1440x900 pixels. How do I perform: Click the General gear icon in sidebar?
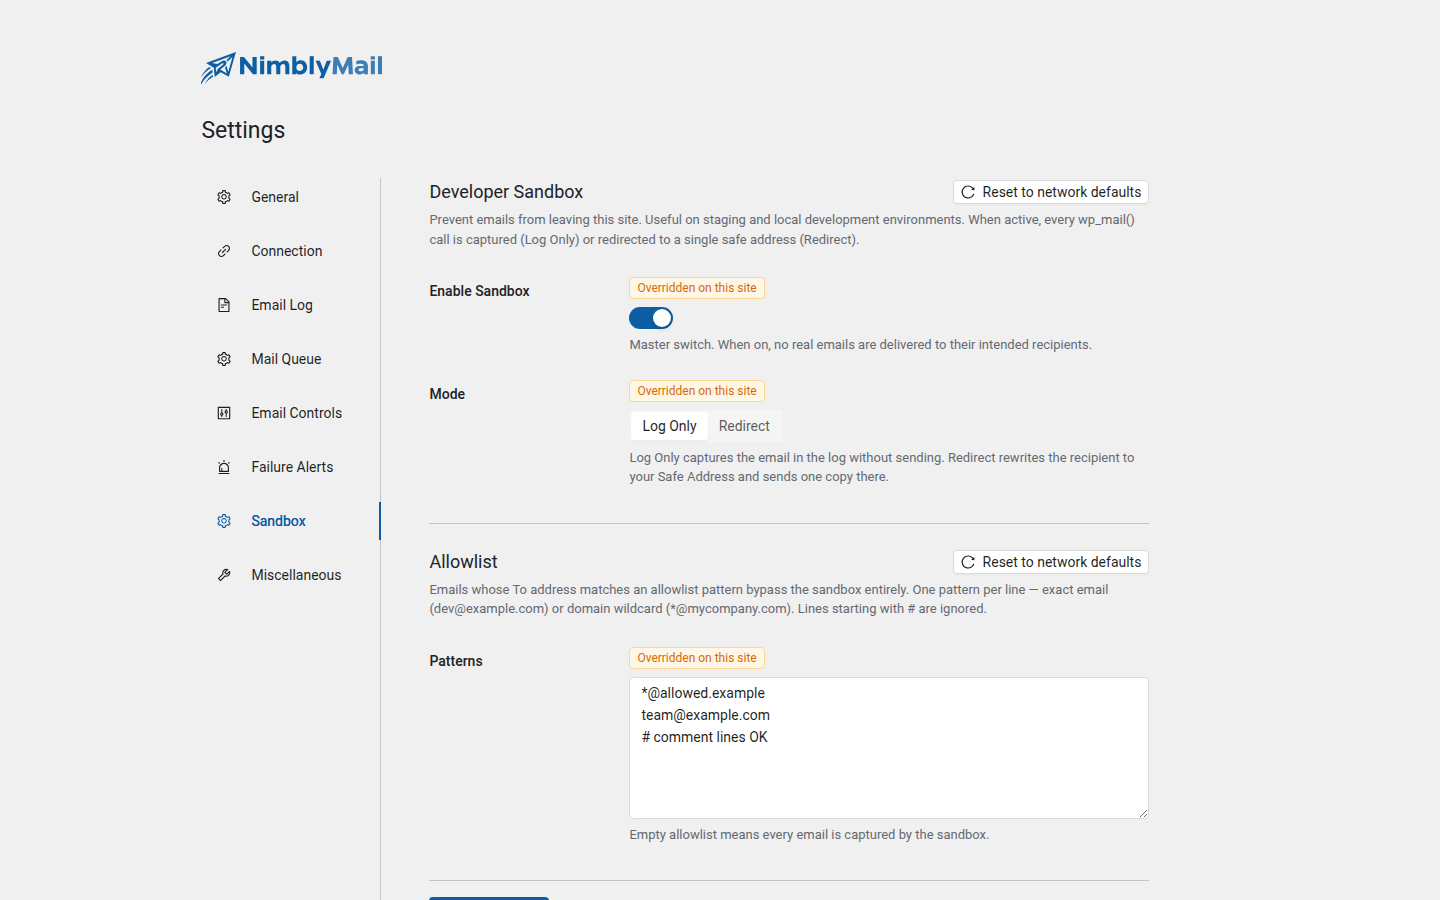click(x=224, y=197)
